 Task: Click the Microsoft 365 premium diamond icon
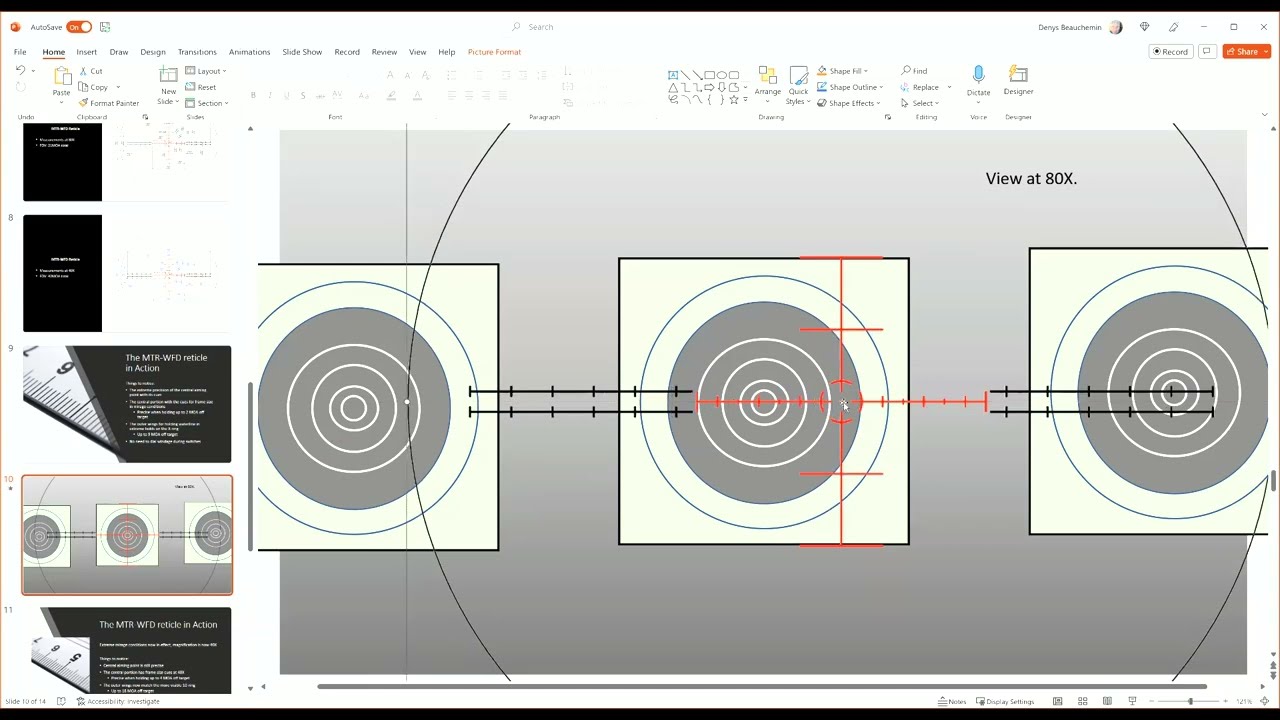point(1144,27)
